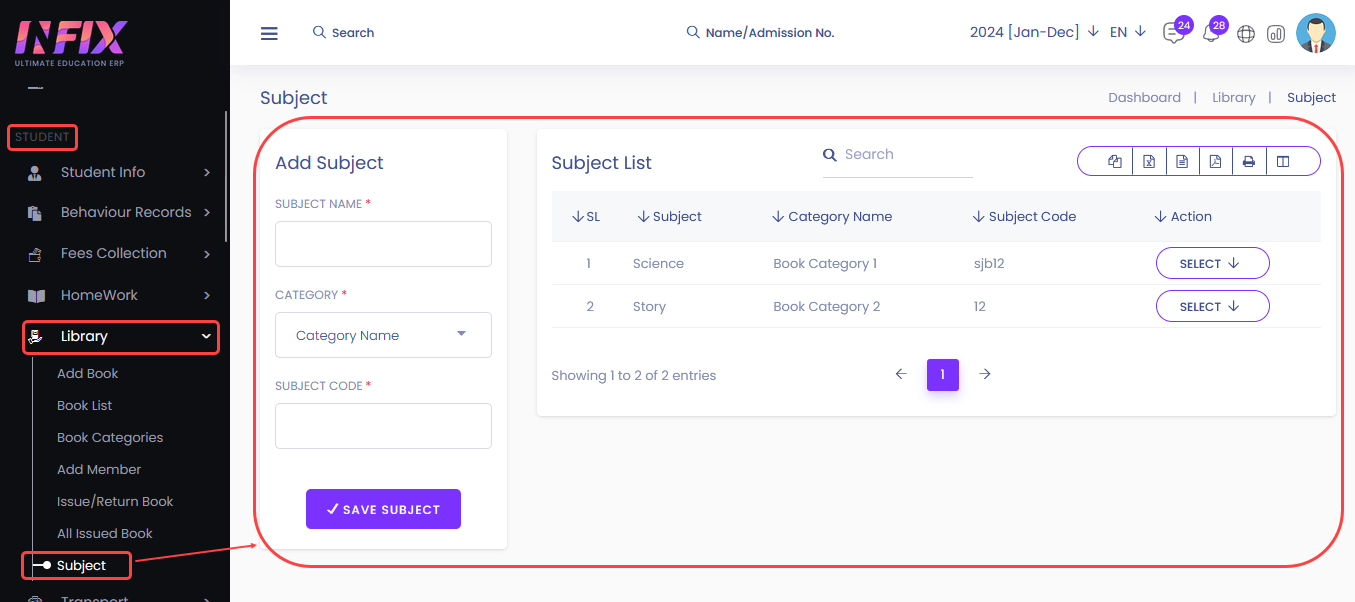Viewport: 1355px width, 602px height.
Task: Open the reports chart icon
Action: point(1276,34)
